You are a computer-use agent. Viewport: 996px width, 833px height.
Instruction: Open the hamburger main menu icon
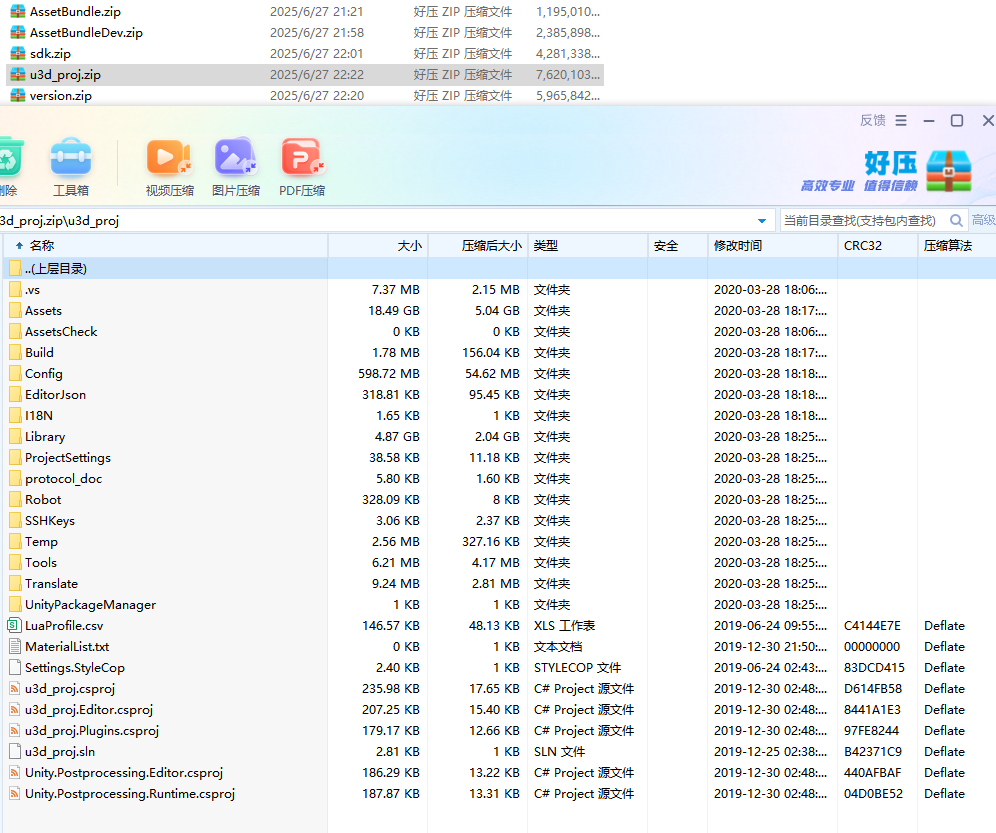tap(901, 121)
